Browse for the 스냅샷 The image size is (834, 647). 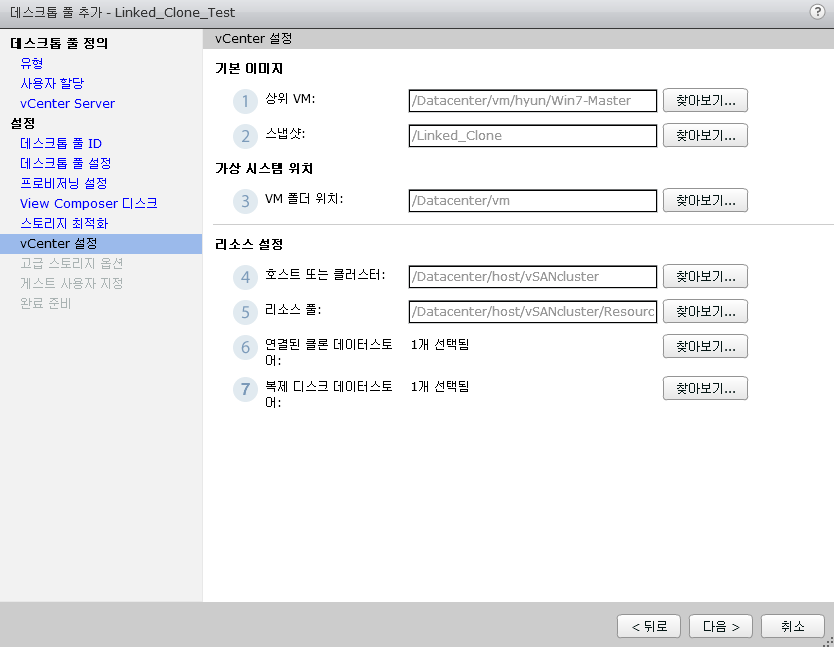coord(705,136)
